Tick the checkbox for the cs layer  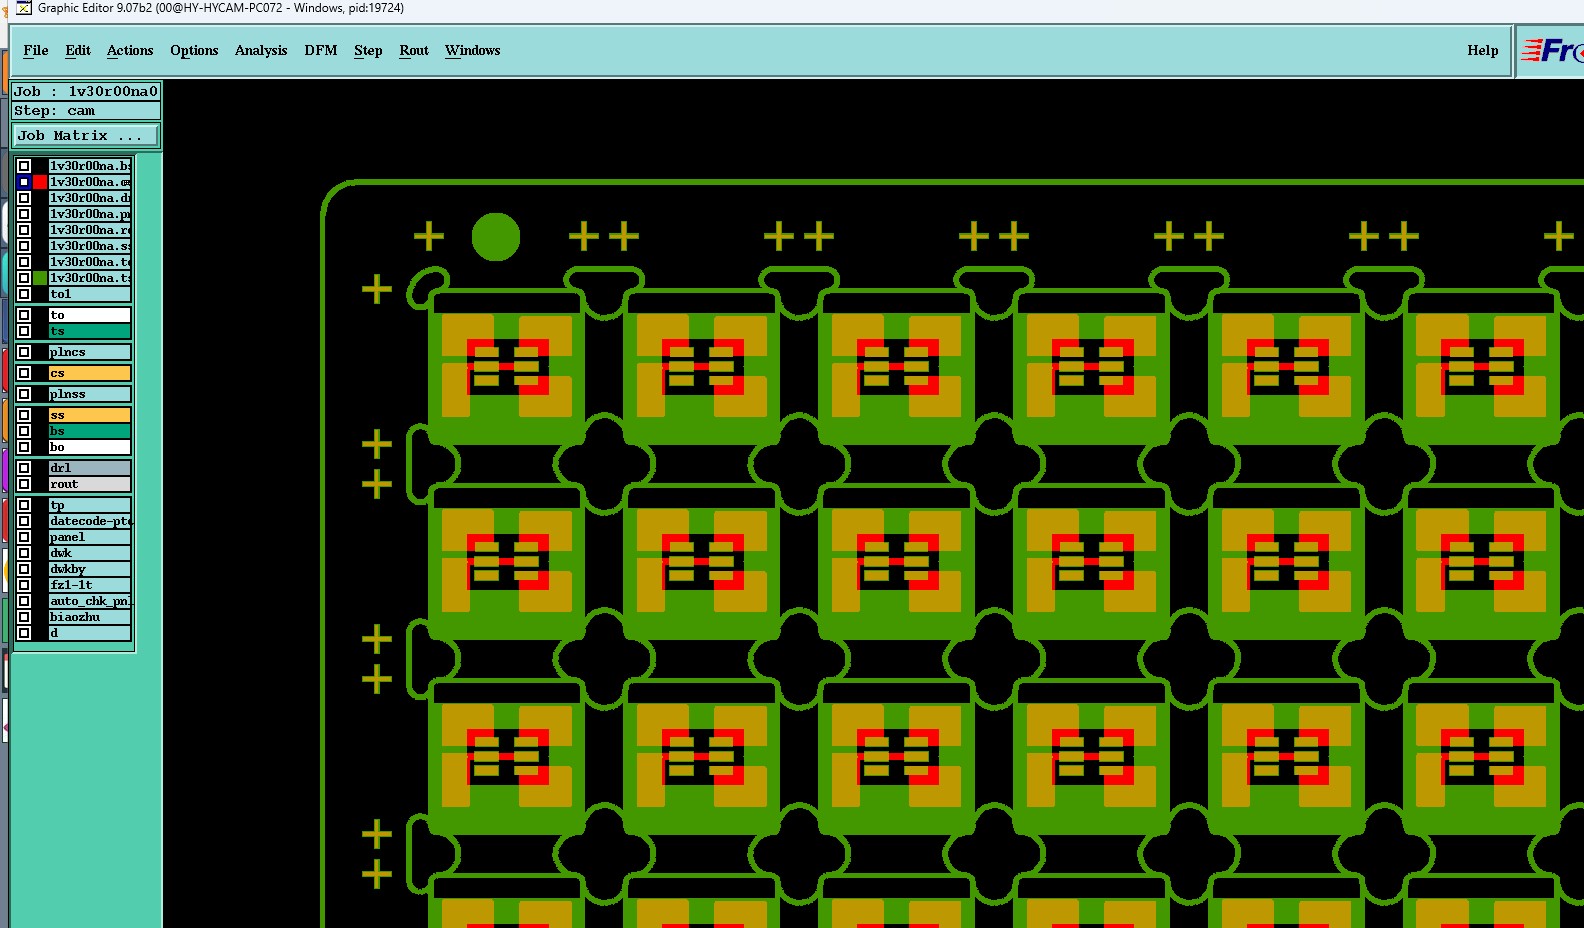(24, 373)
